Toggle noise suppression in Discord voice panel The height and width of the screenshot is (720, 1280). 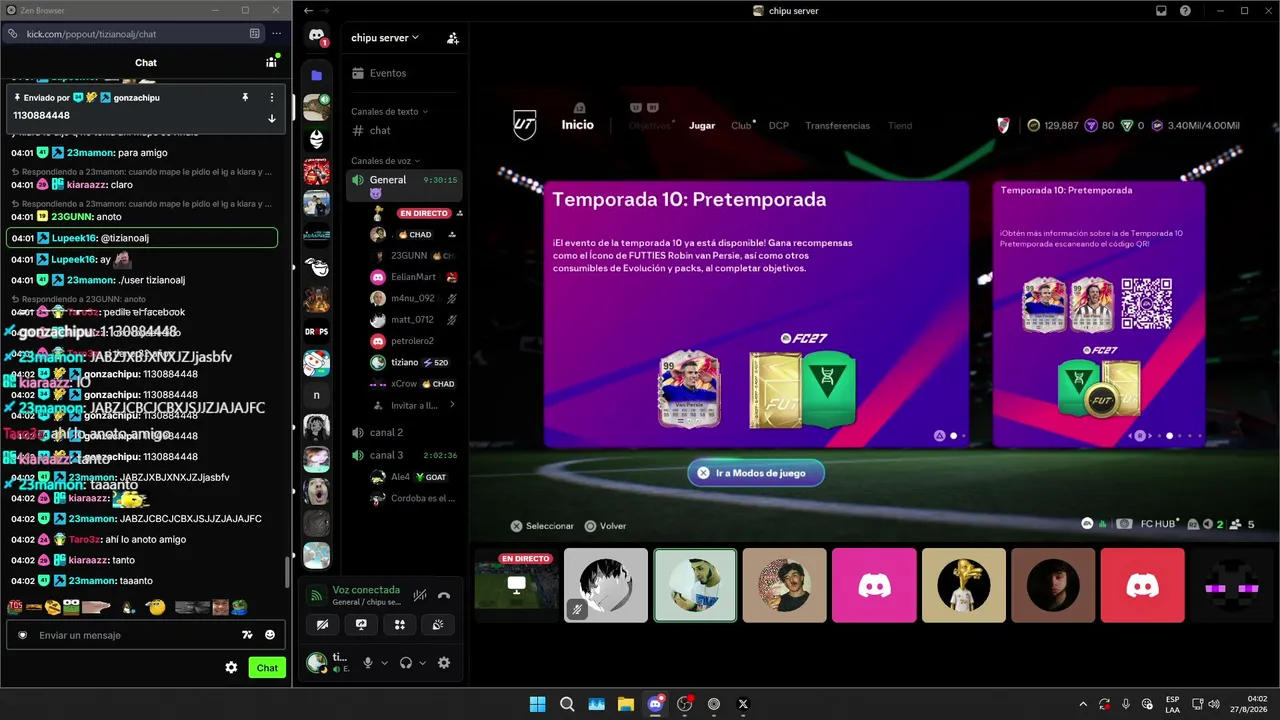(420, 596)
